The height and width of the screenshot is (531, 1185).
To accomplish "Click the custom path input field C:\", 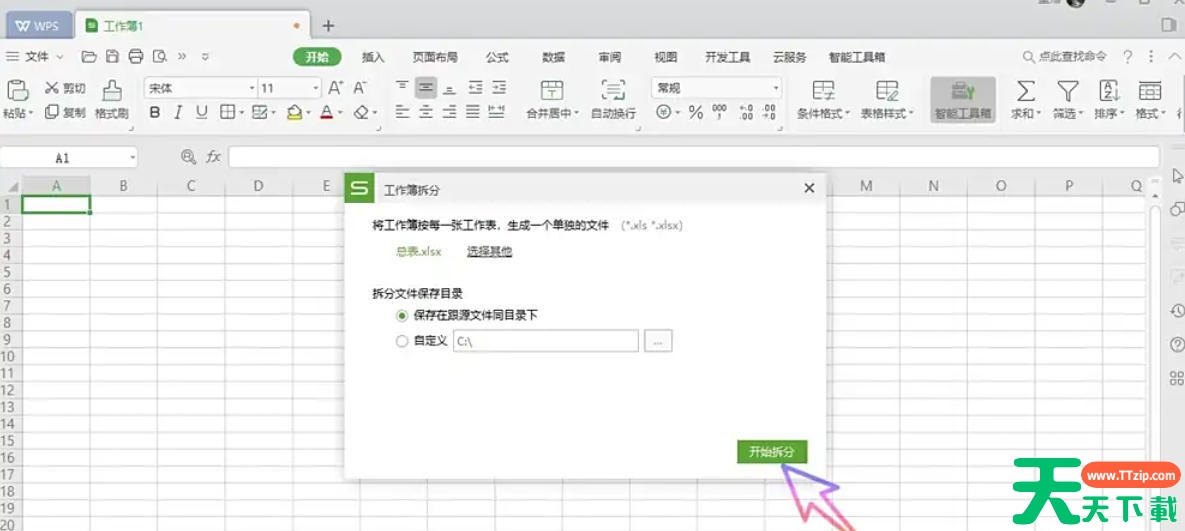I will pyautogui.click(x=546, y=341).
